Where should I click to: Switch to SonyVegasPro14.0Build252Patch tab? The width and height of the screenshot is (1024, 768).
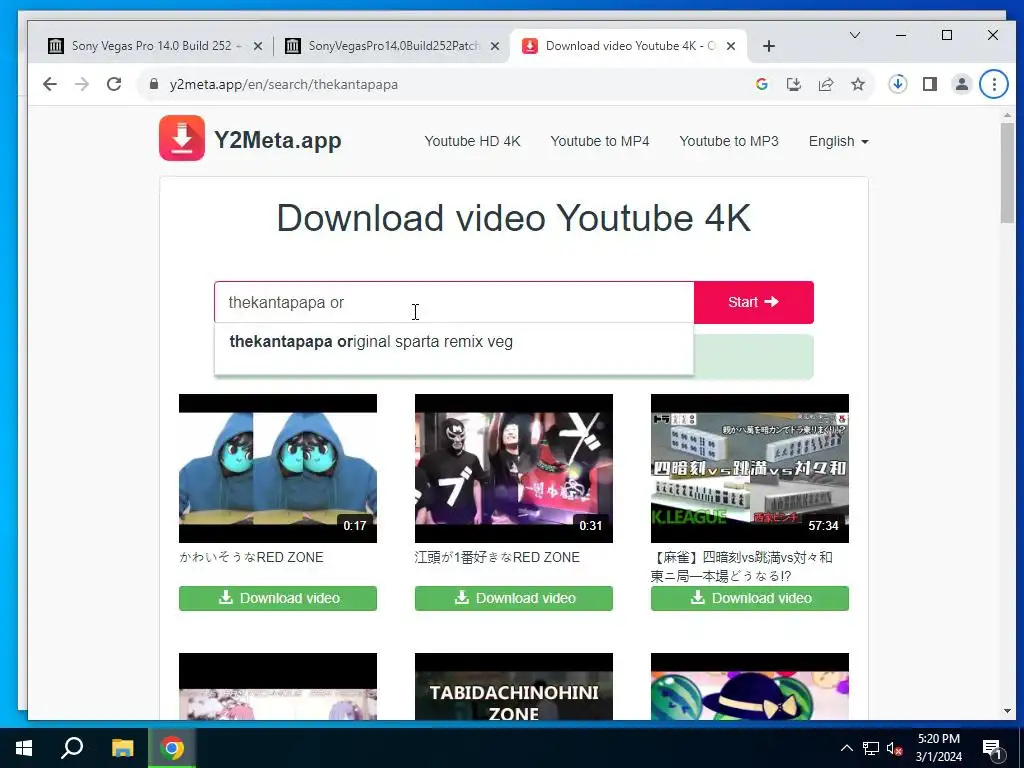click(392, 46)
